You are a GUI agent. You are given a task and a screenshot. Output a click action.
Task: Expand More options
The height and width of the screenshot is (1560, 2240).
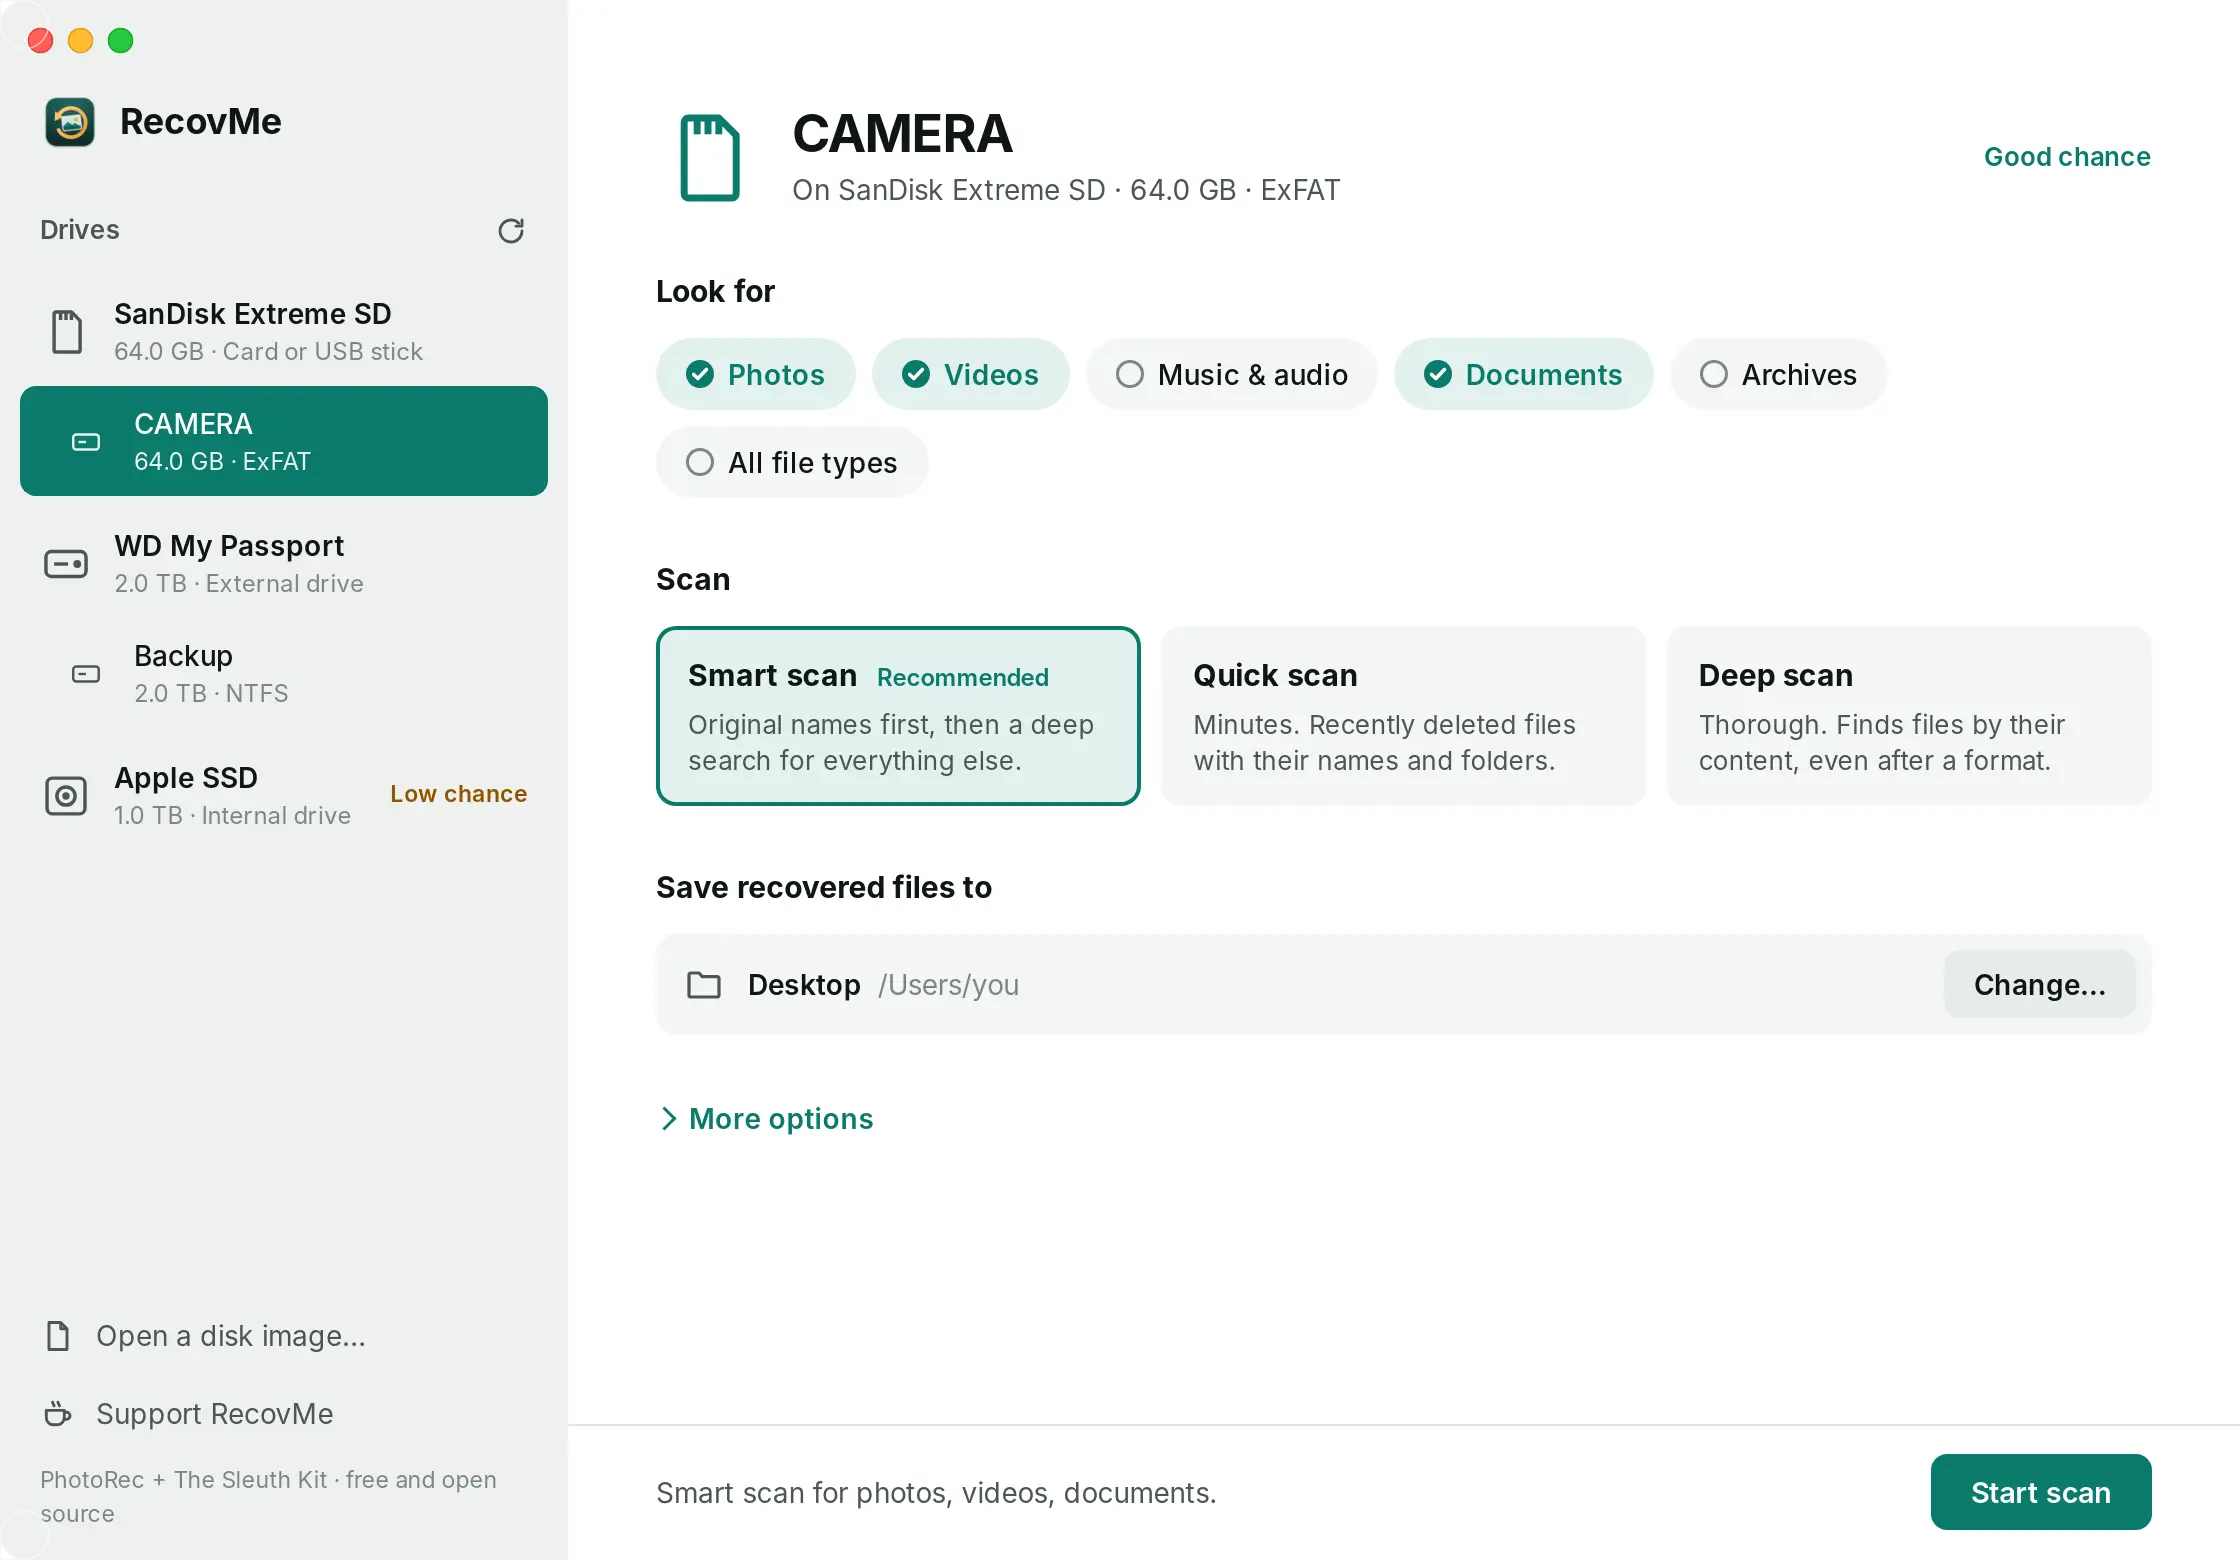pyautogui.click(x=766, y=1118)
